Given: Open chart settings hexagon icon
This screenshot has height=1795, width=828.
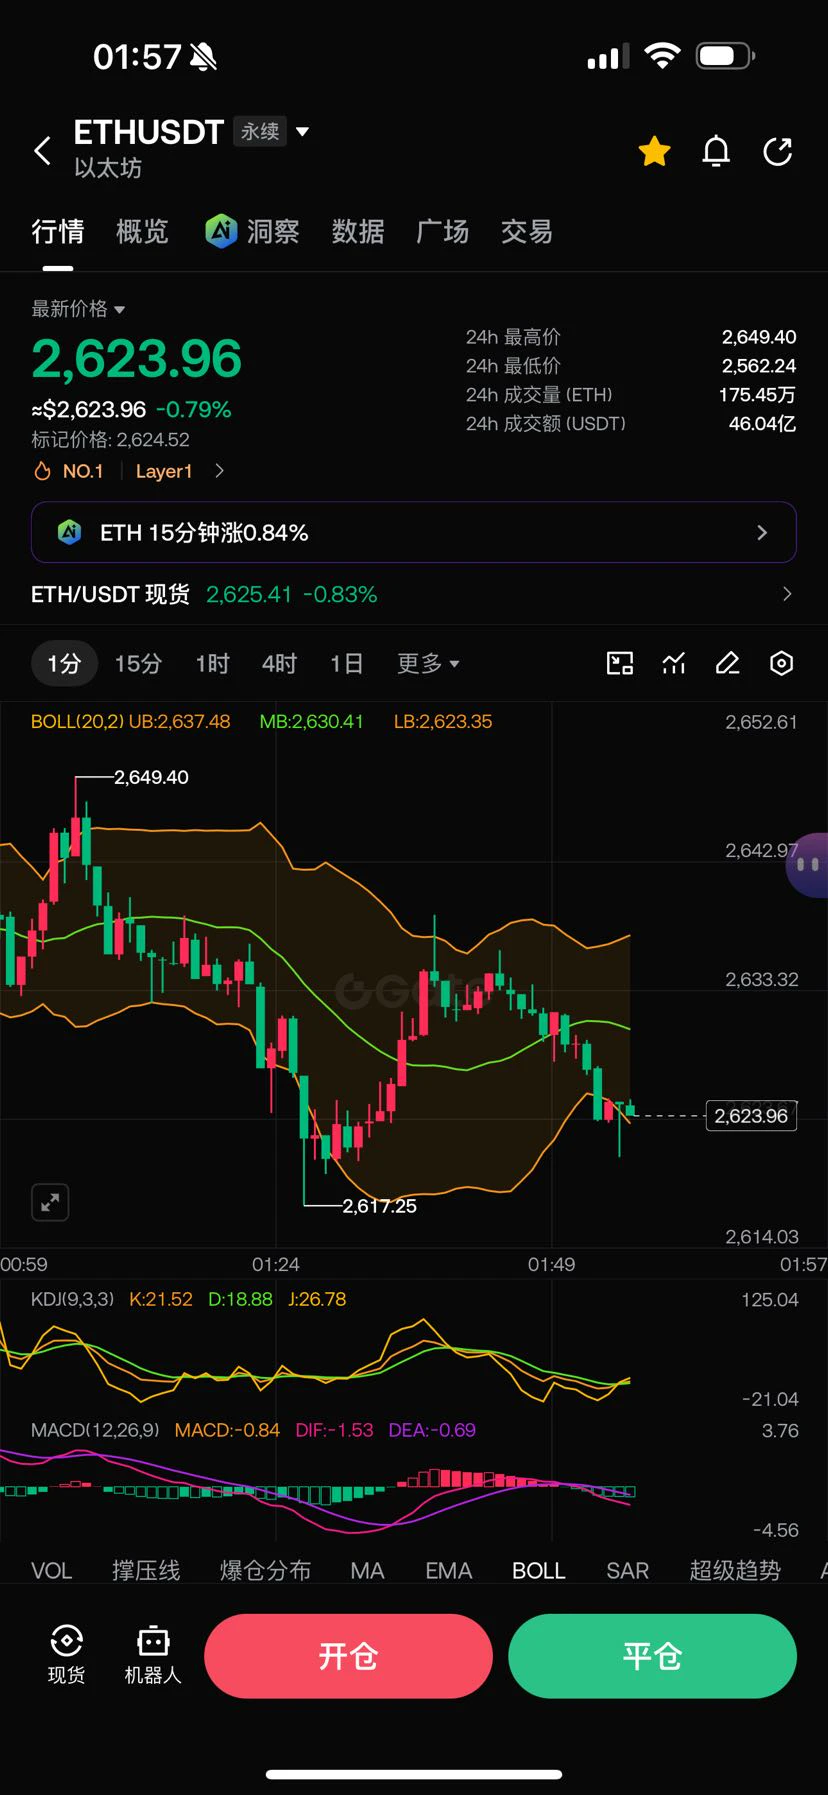Looking at the screenshot, I should pos(782,663).
